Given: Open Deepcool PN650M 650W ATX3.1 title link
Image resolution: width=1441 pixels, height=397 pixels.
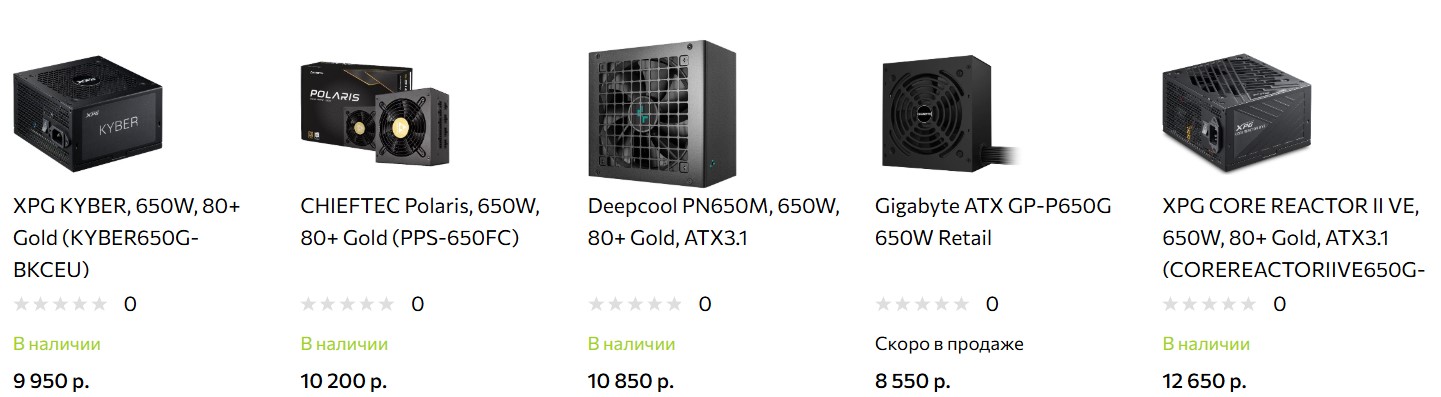Looking at the screenshot, I should [714, 222].
